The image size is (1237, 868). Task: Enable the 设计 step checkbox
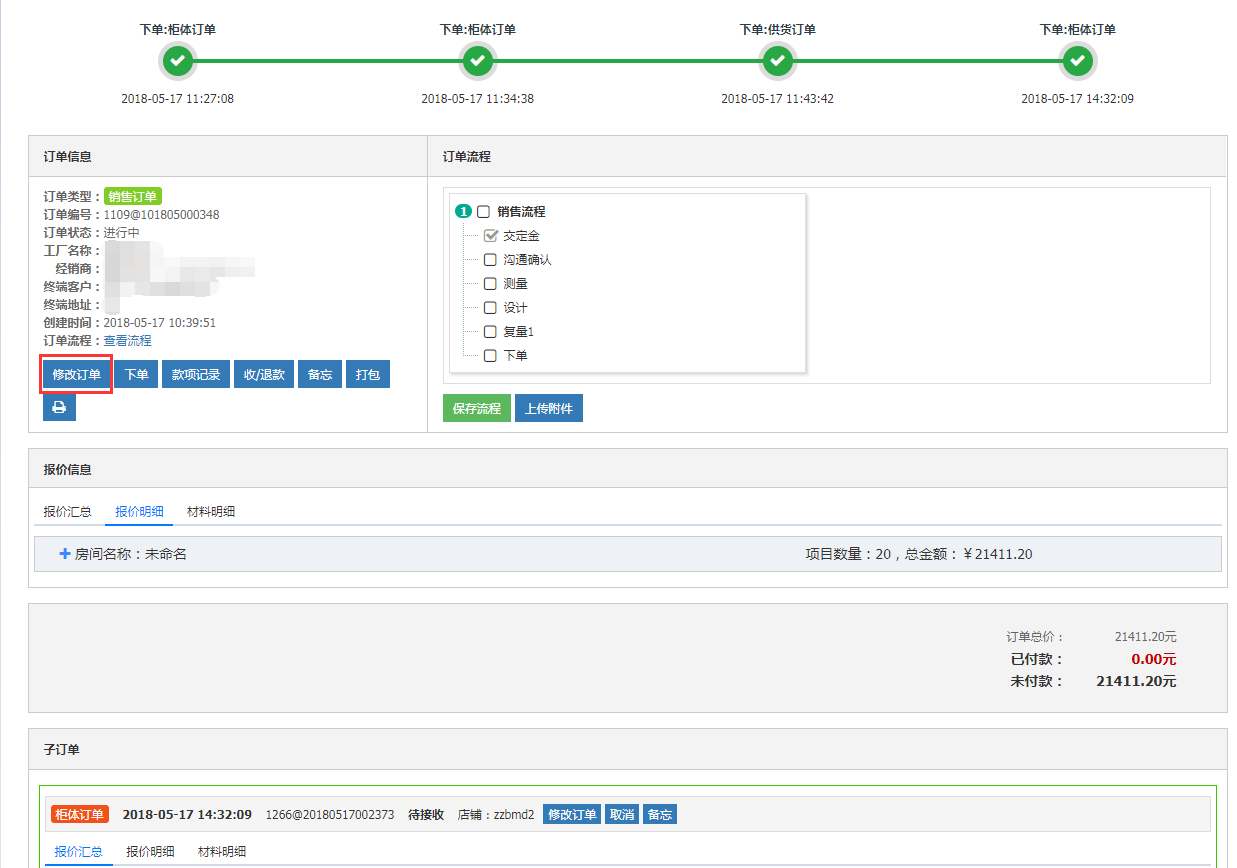point(490,308)
